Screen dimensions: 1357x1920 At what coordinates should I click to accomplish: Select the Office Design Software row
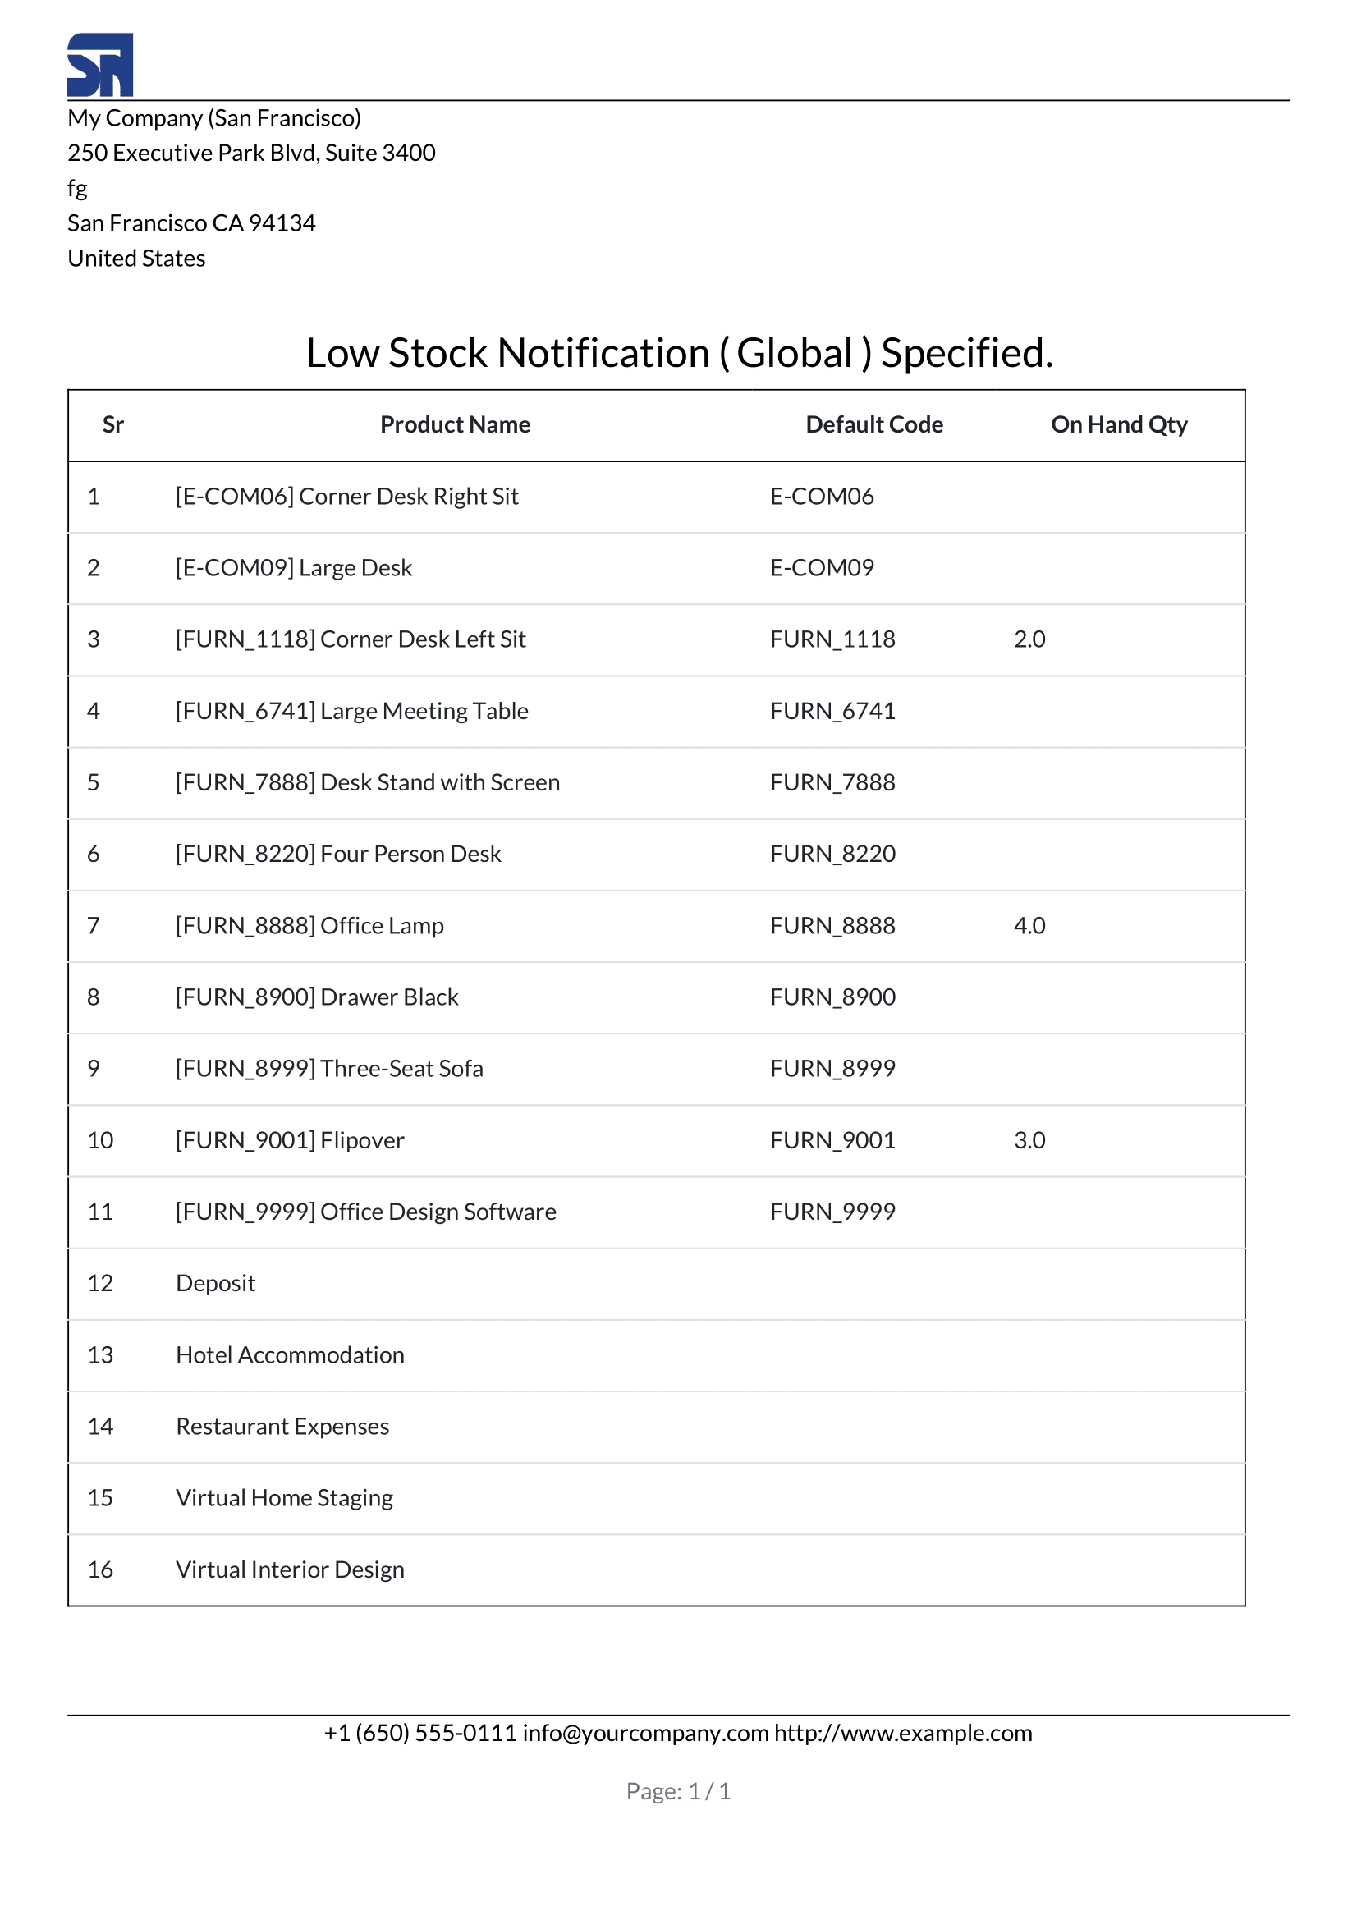coord(657,1212)
